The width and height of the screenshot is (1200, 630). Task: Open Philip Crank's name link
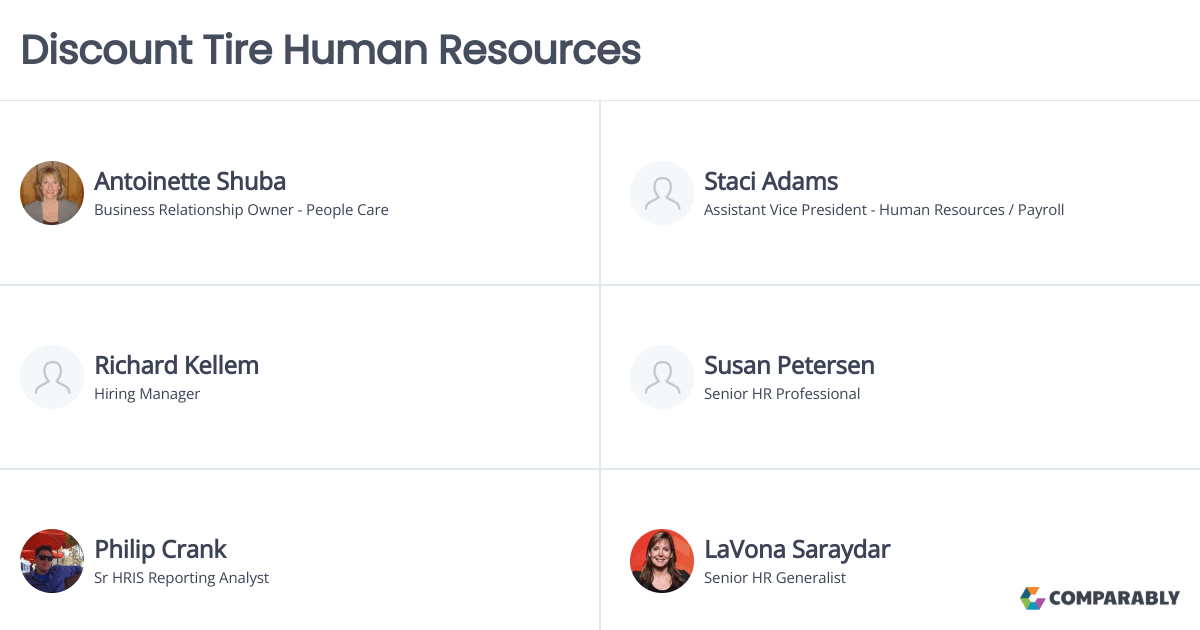[160, 549]
